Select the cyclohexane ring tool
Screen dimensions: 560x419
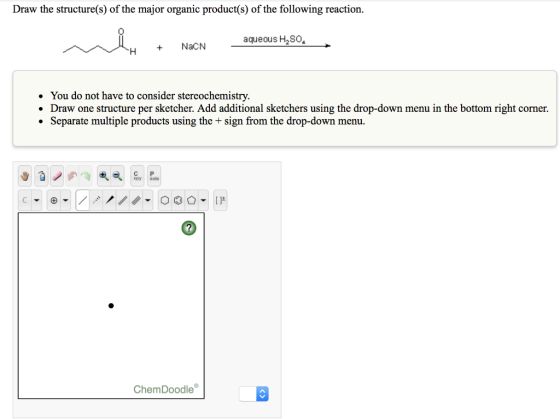[164, 200]
